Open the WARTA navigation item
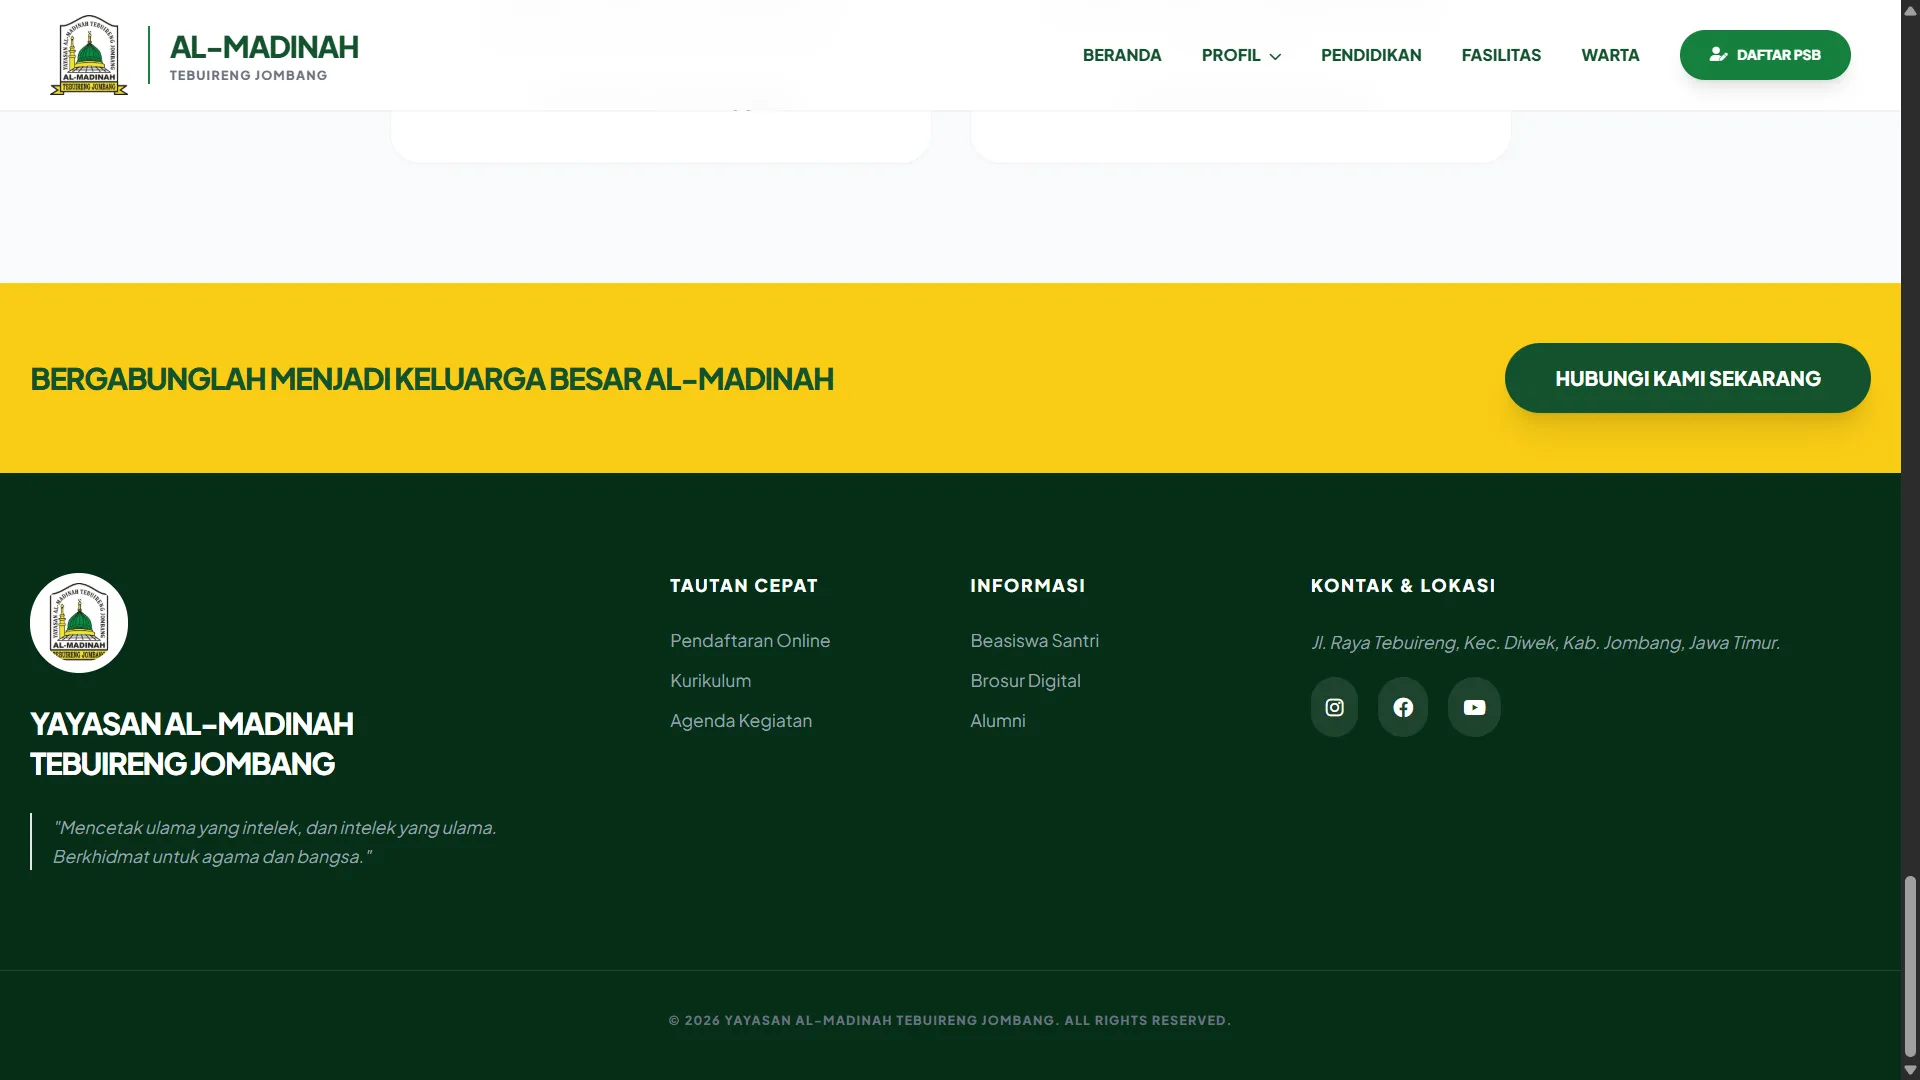 tap(1609, 55)
